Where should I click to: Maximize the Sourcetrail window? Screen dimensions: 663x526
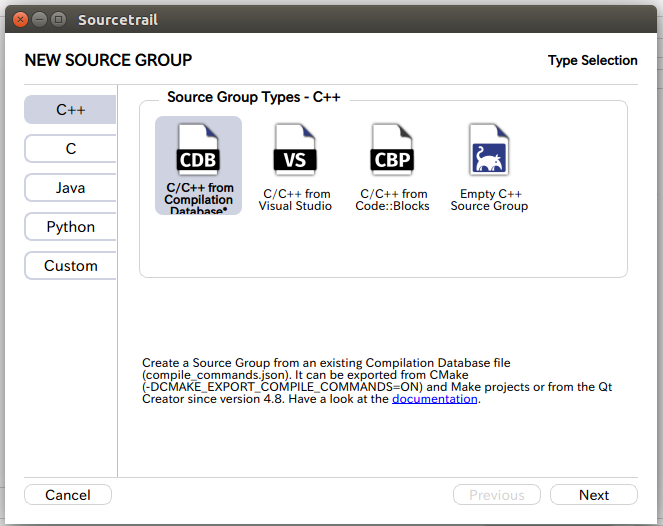click(x=59, y=19)
